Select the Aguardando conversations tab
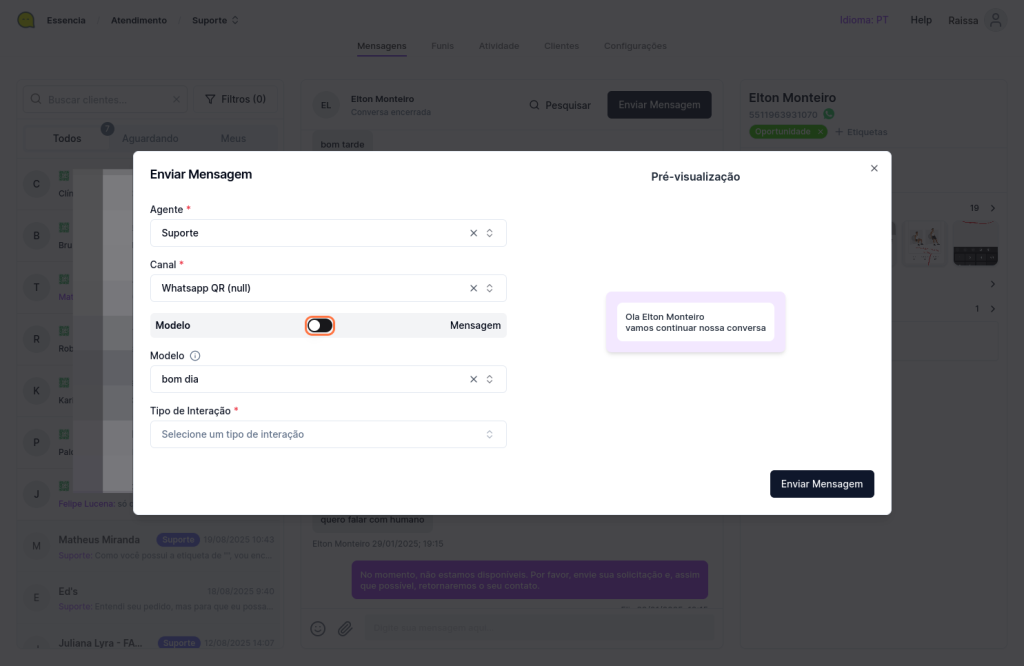Screen dimensions: 1024x666 pyautogui.click(x=150, y=138)
